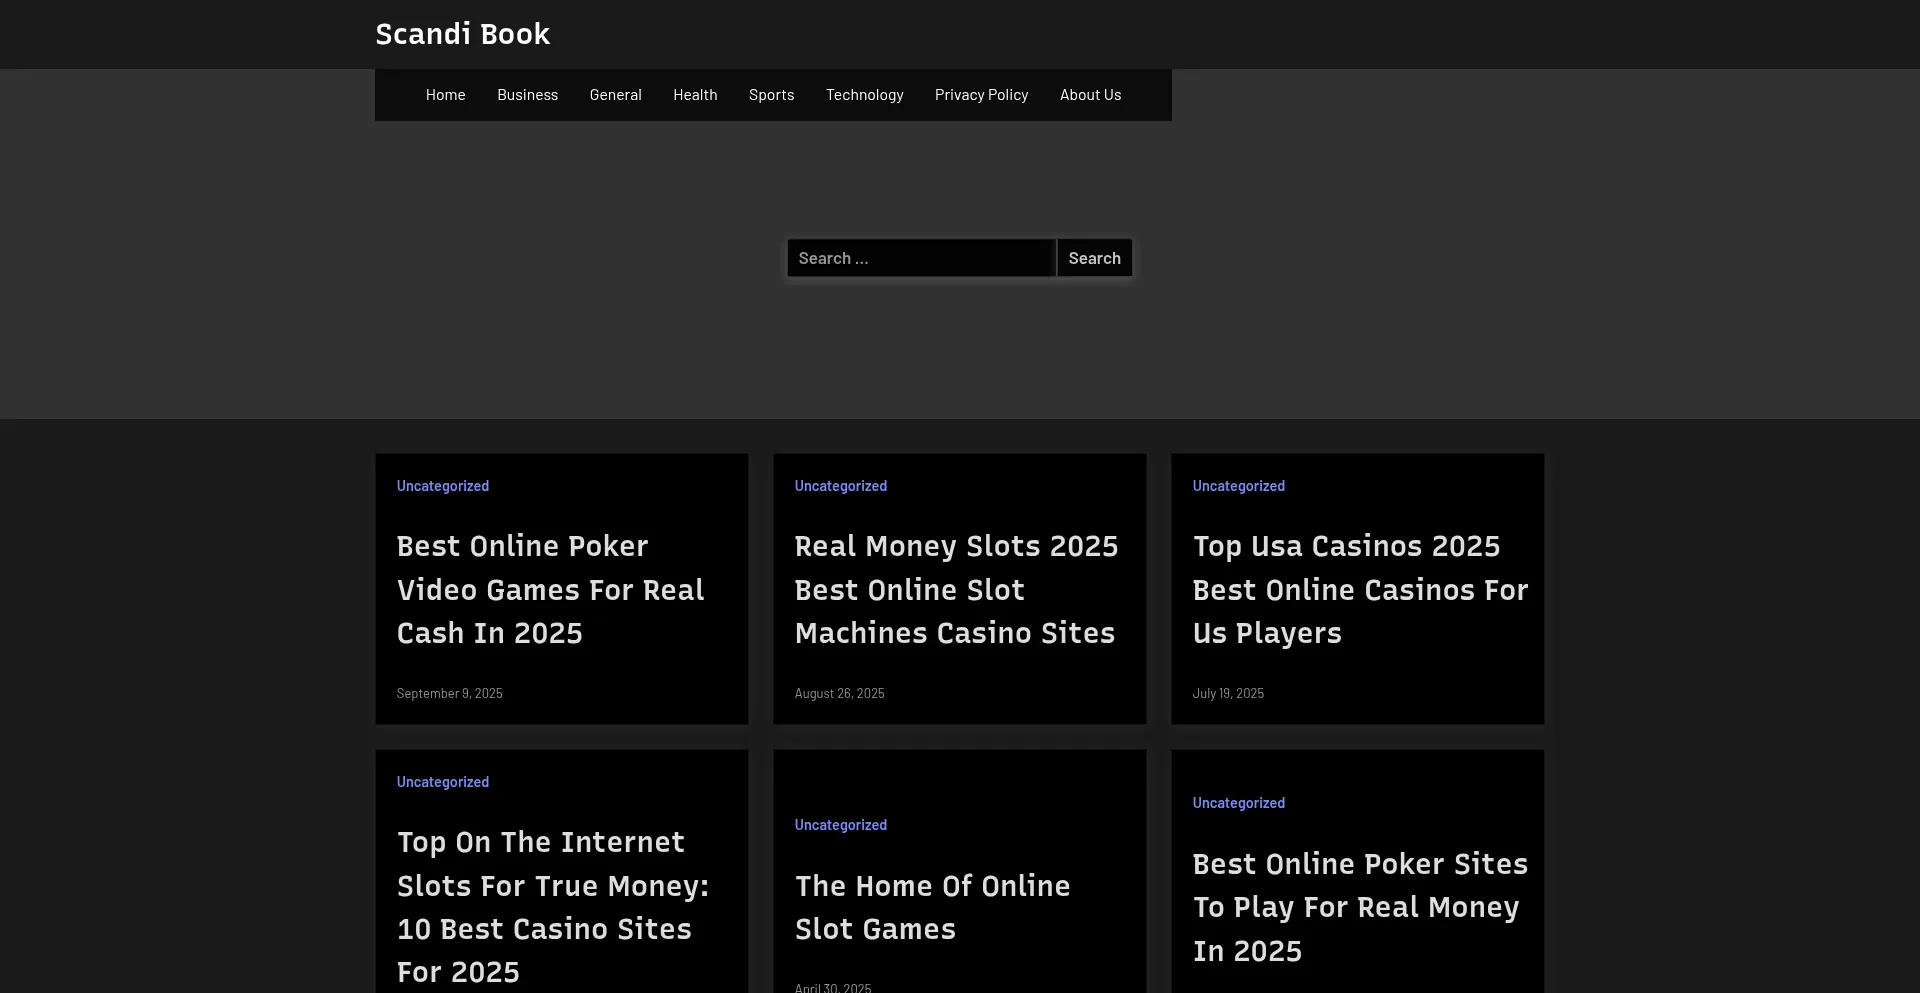Image resolution: width=1920 pixels, height=993 pixels.
Task: Click the July 19, 2025 date link
Action: click(1228, 694)
